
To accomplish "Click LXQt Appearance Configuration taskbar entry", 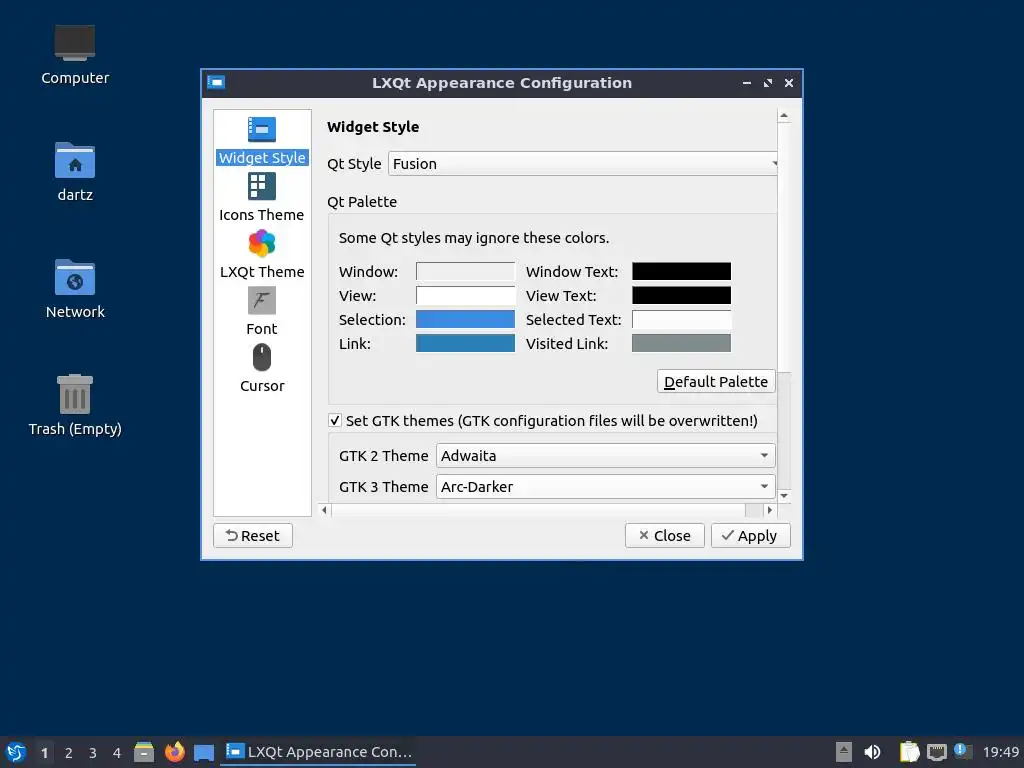I will pos(319,752).
